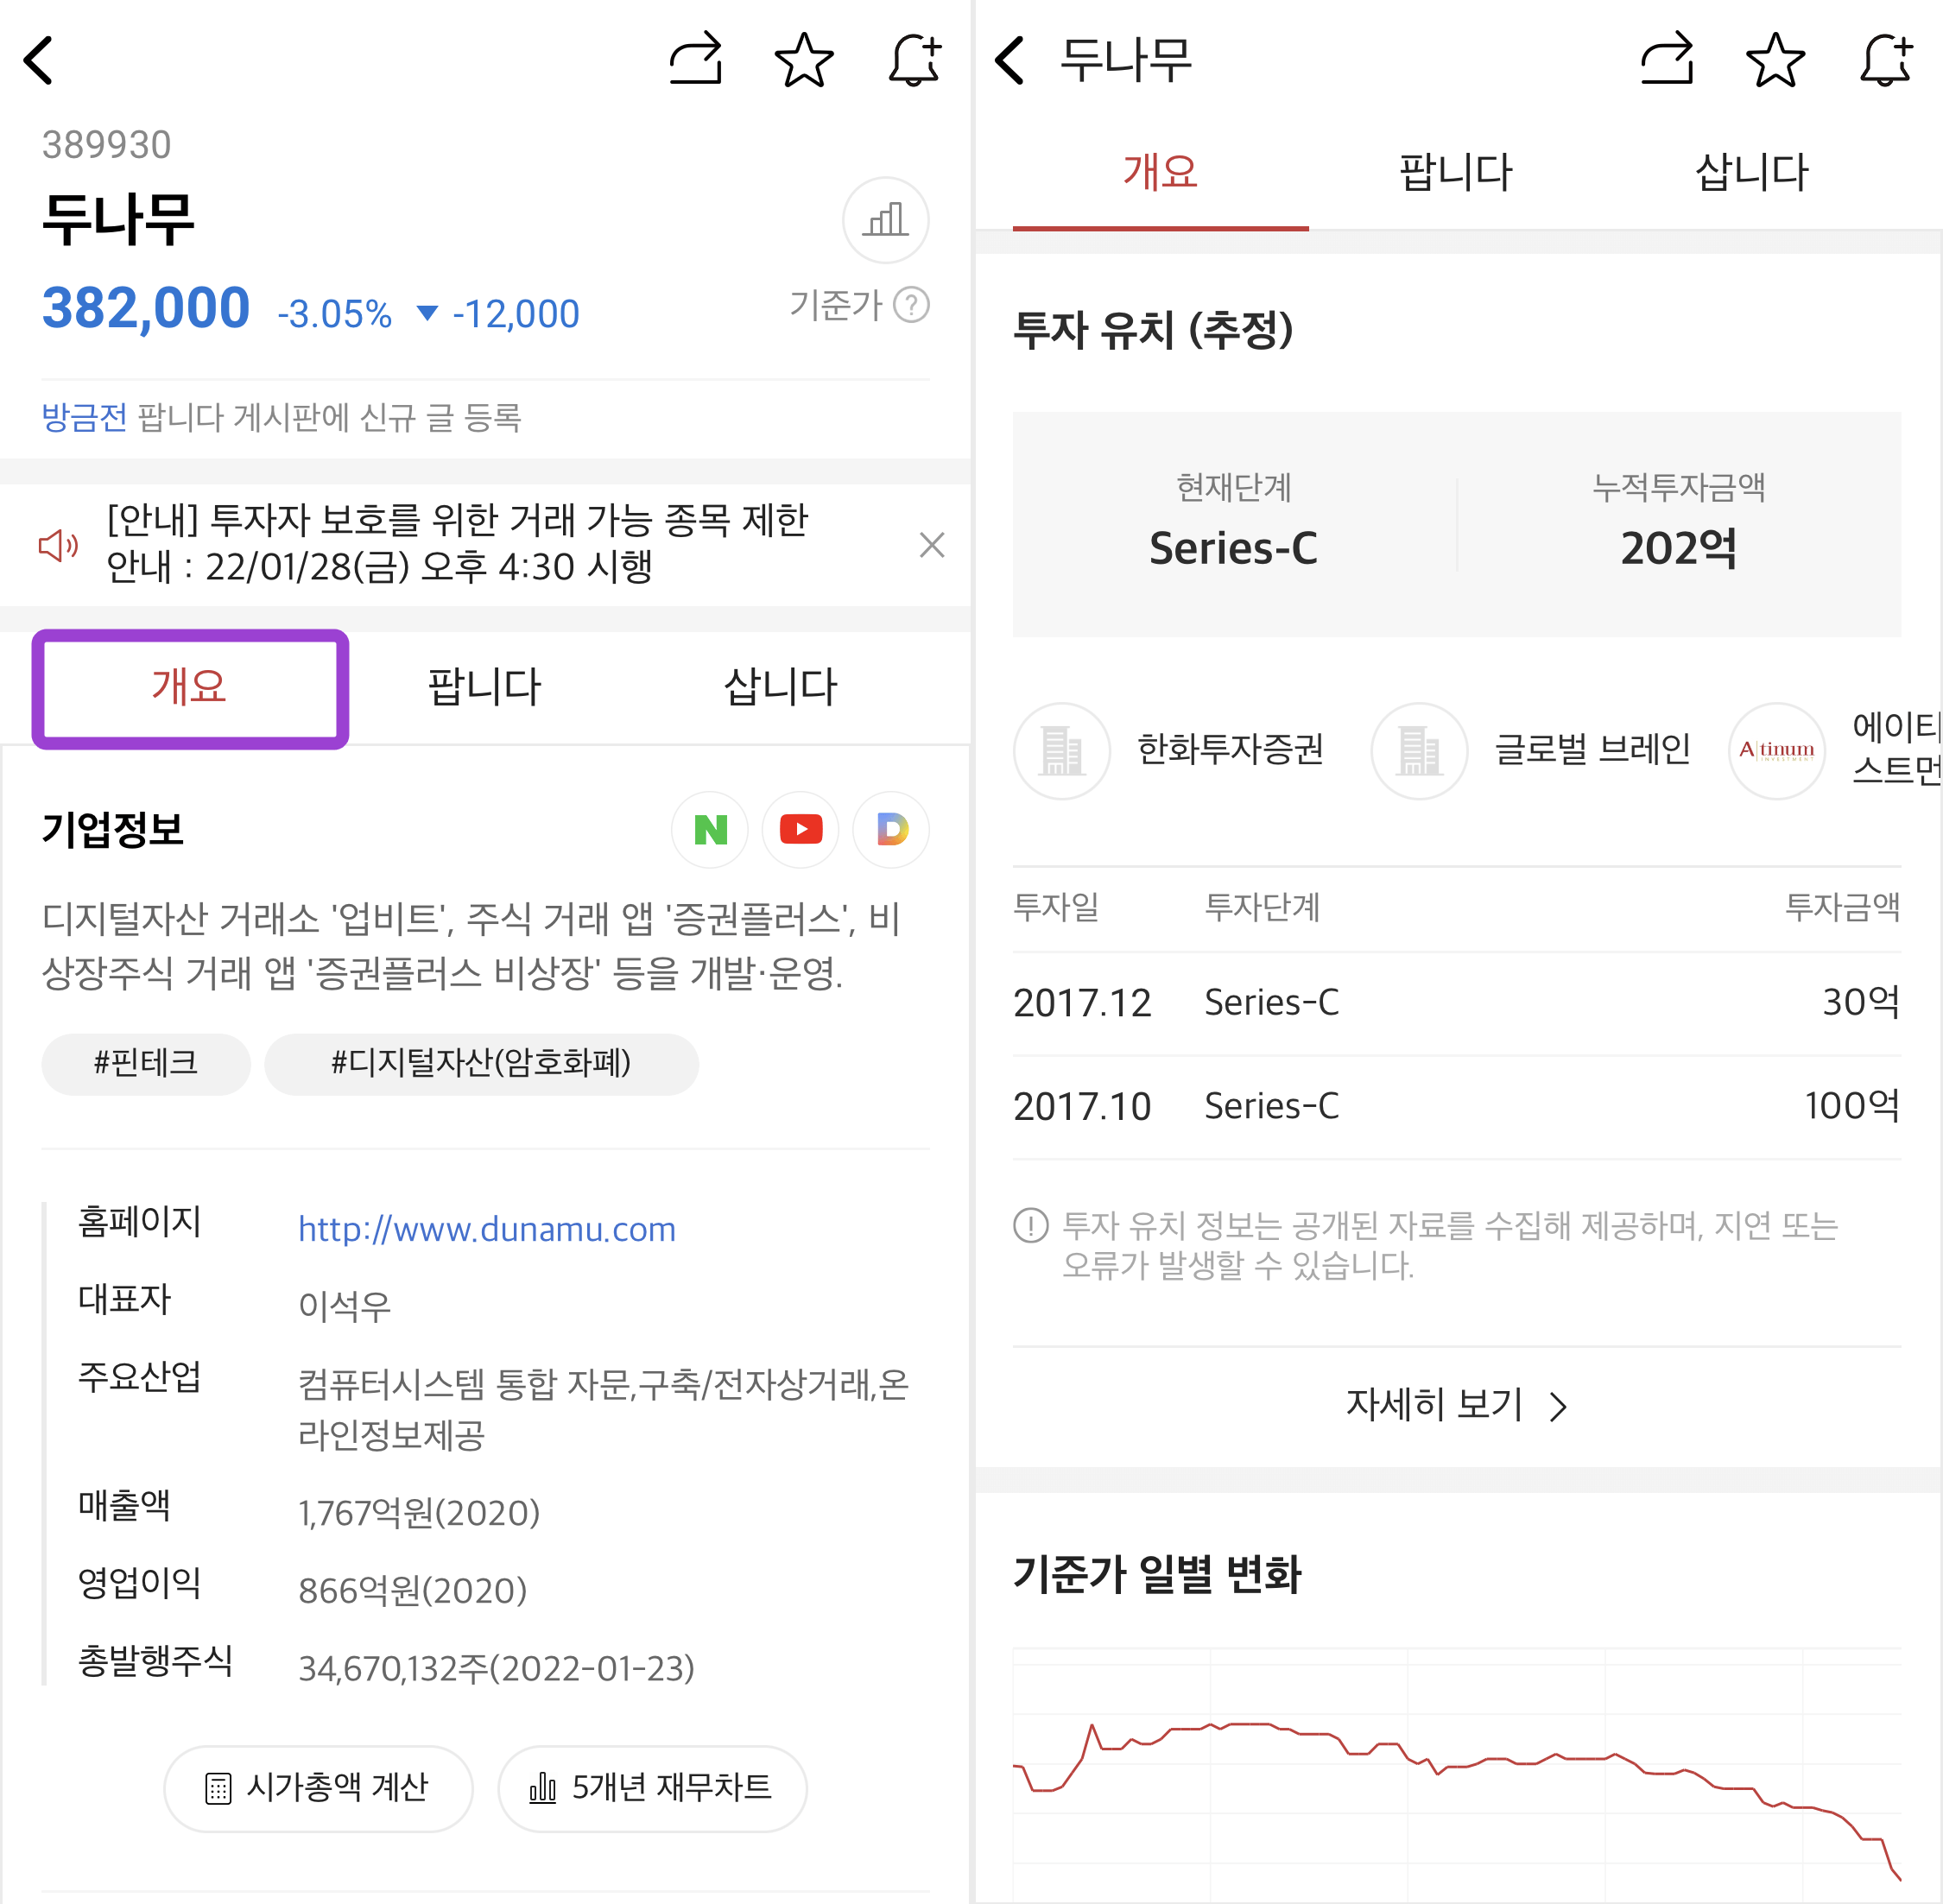The height and width of the screenshot is (1904, 1943).
Task: Open the dunamu.com homepage link
Action: pos(487,1229)
